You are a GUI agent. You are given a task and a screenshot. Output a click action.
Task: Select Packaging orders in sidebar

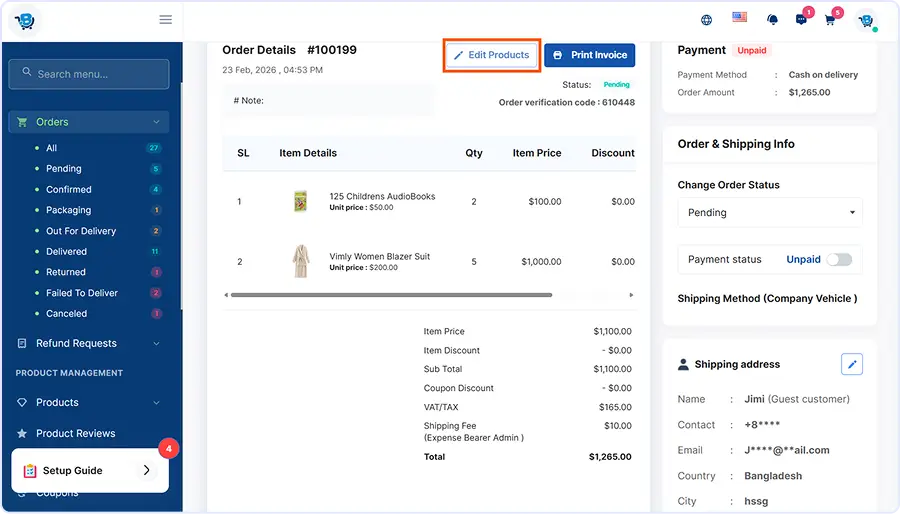point(68,210)
